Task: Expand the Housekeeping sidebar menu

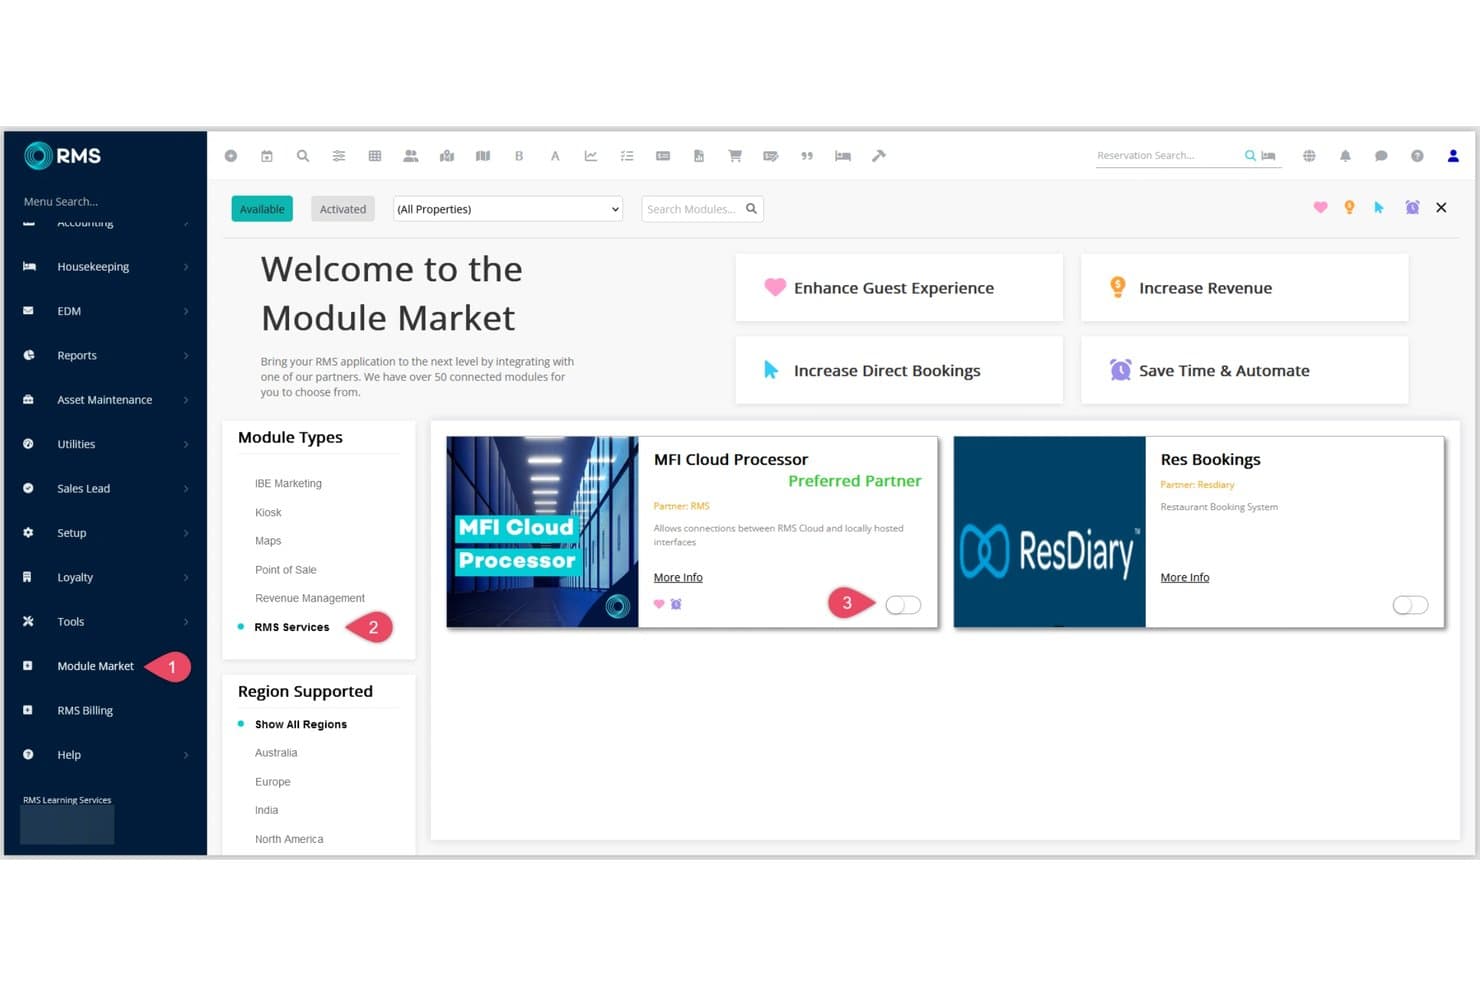Action: coord(105,267)
